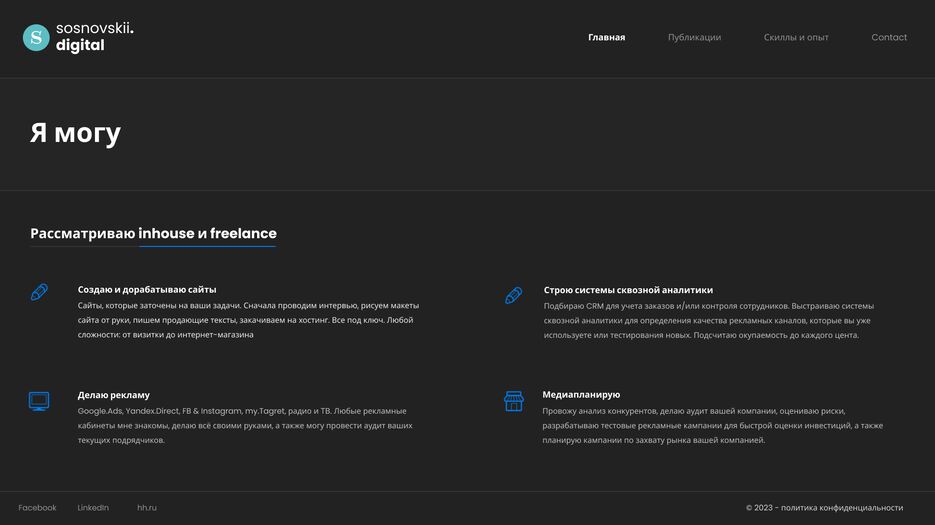Click the paragraph starting with Провожу анализ конкурентов

(x=713, y=425)
